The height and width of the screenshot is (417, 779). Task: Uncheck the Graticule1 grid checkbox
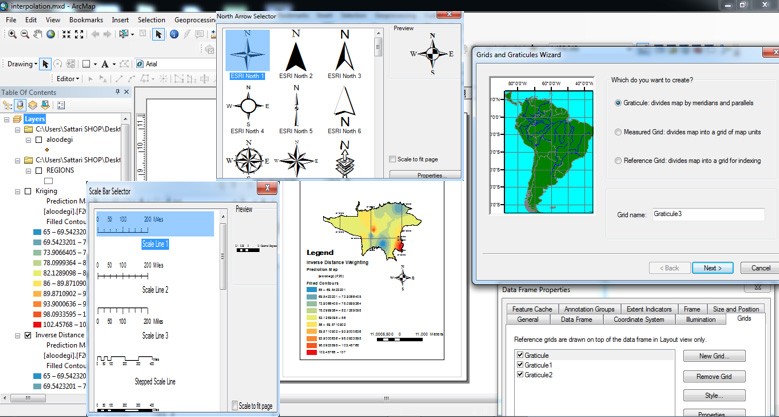point(517,366)
